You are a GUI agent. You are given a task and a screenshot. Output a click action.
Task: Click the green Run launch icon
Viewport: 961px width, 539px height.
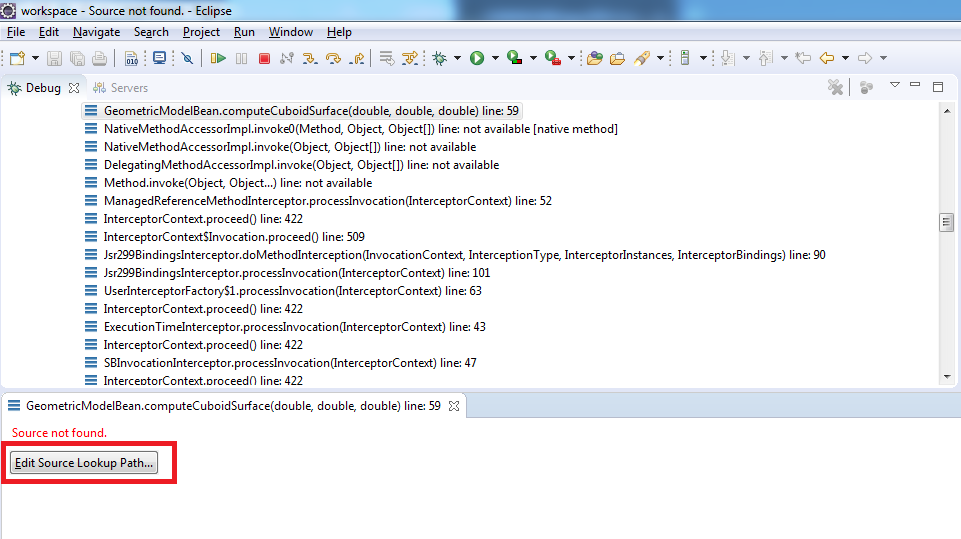(x=477, y=58)
